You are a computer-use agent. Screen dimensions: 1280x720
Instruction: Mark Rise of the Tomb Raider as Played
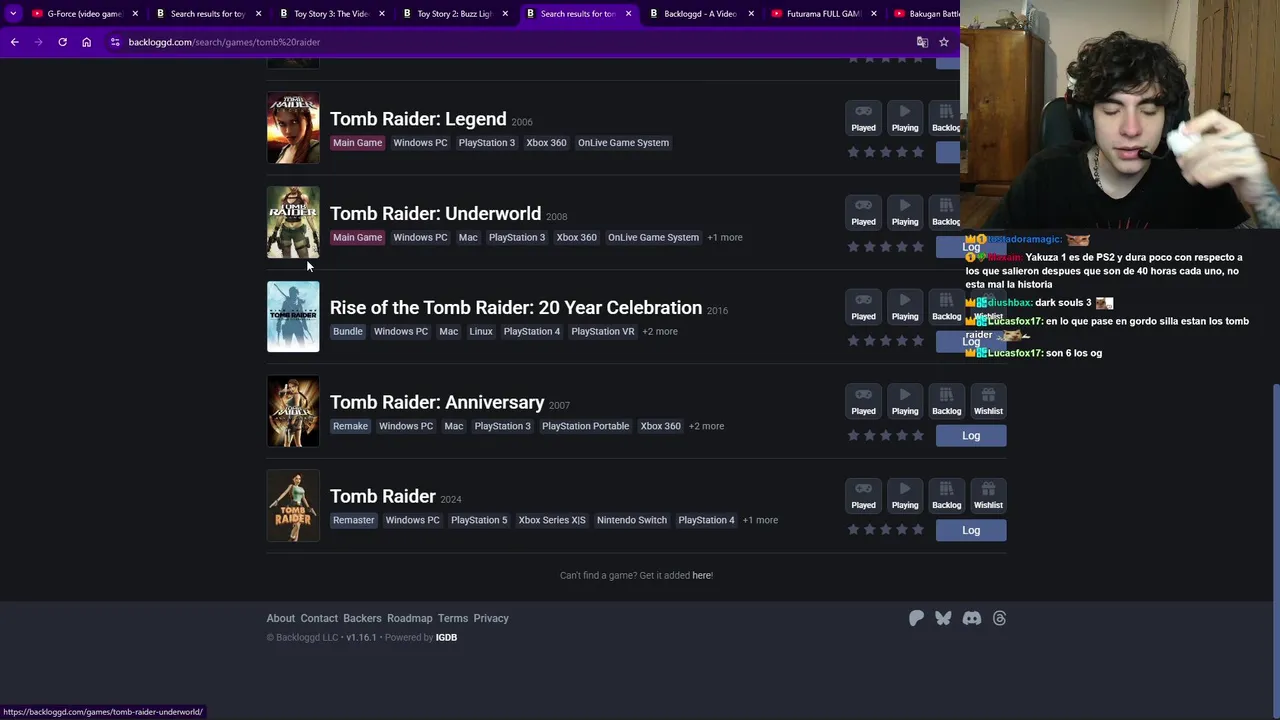[863, 306]
